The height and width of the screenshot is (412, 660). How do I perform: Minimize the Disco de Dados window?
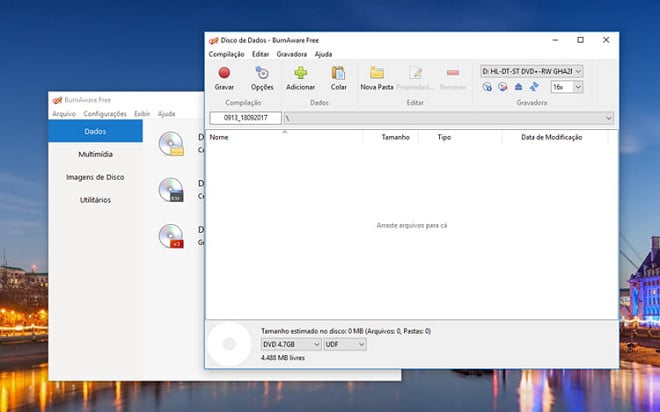pos(555,40)
